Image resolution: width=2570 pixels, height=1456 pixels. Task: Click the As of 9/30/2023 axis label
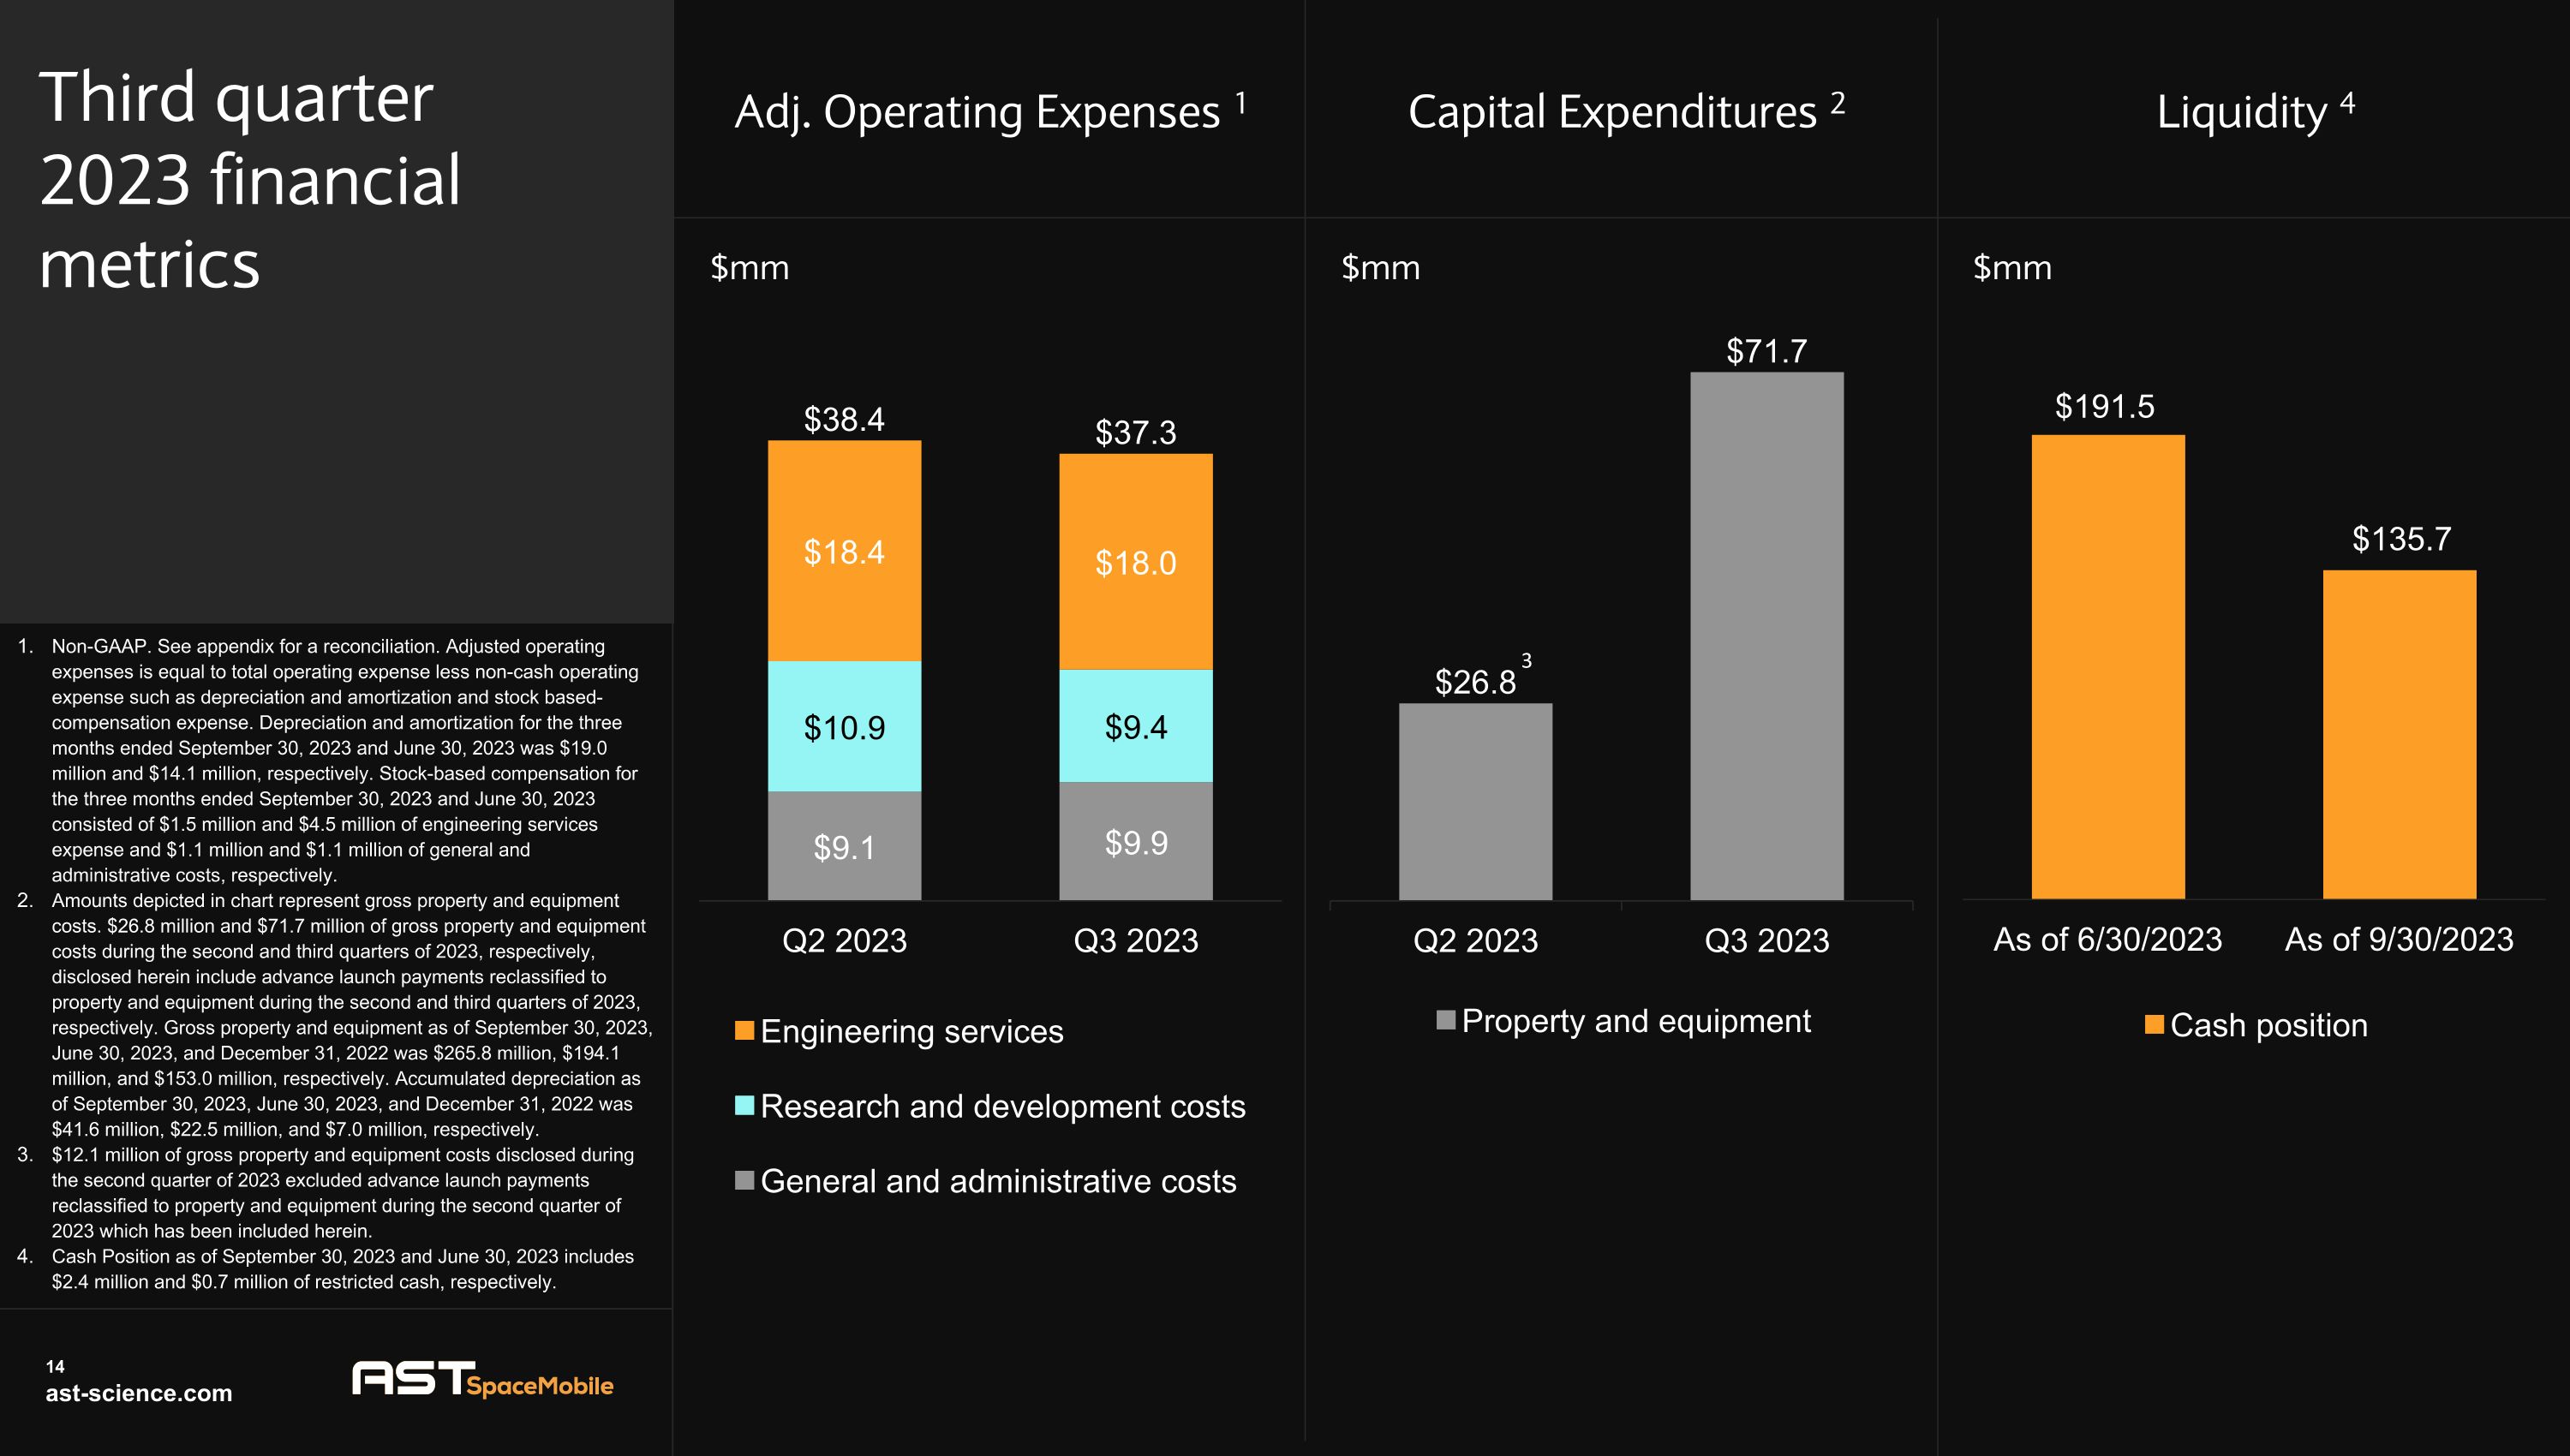click(2398, 939)
